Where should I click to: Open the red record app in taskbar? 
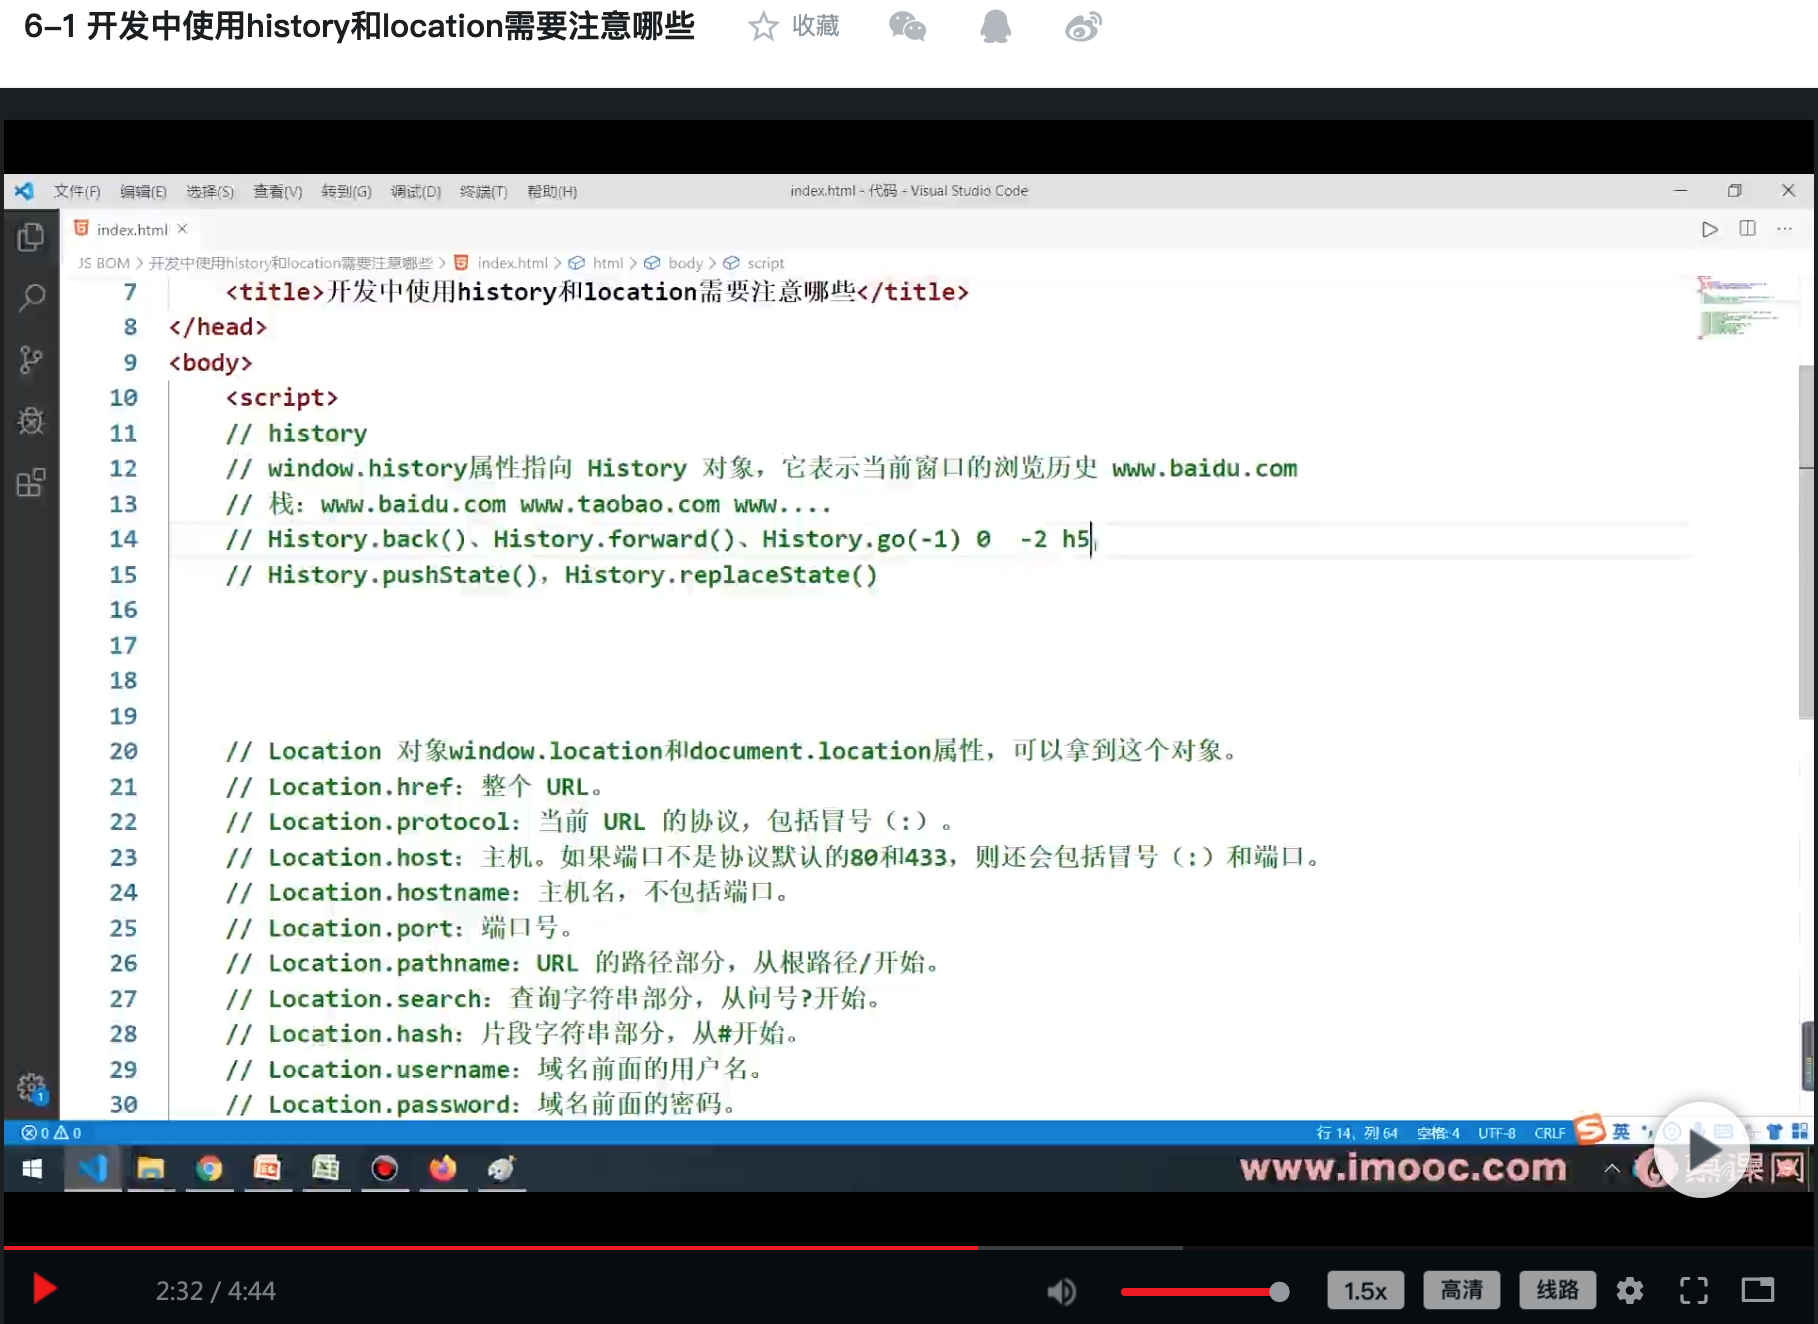click(384, 1168)
